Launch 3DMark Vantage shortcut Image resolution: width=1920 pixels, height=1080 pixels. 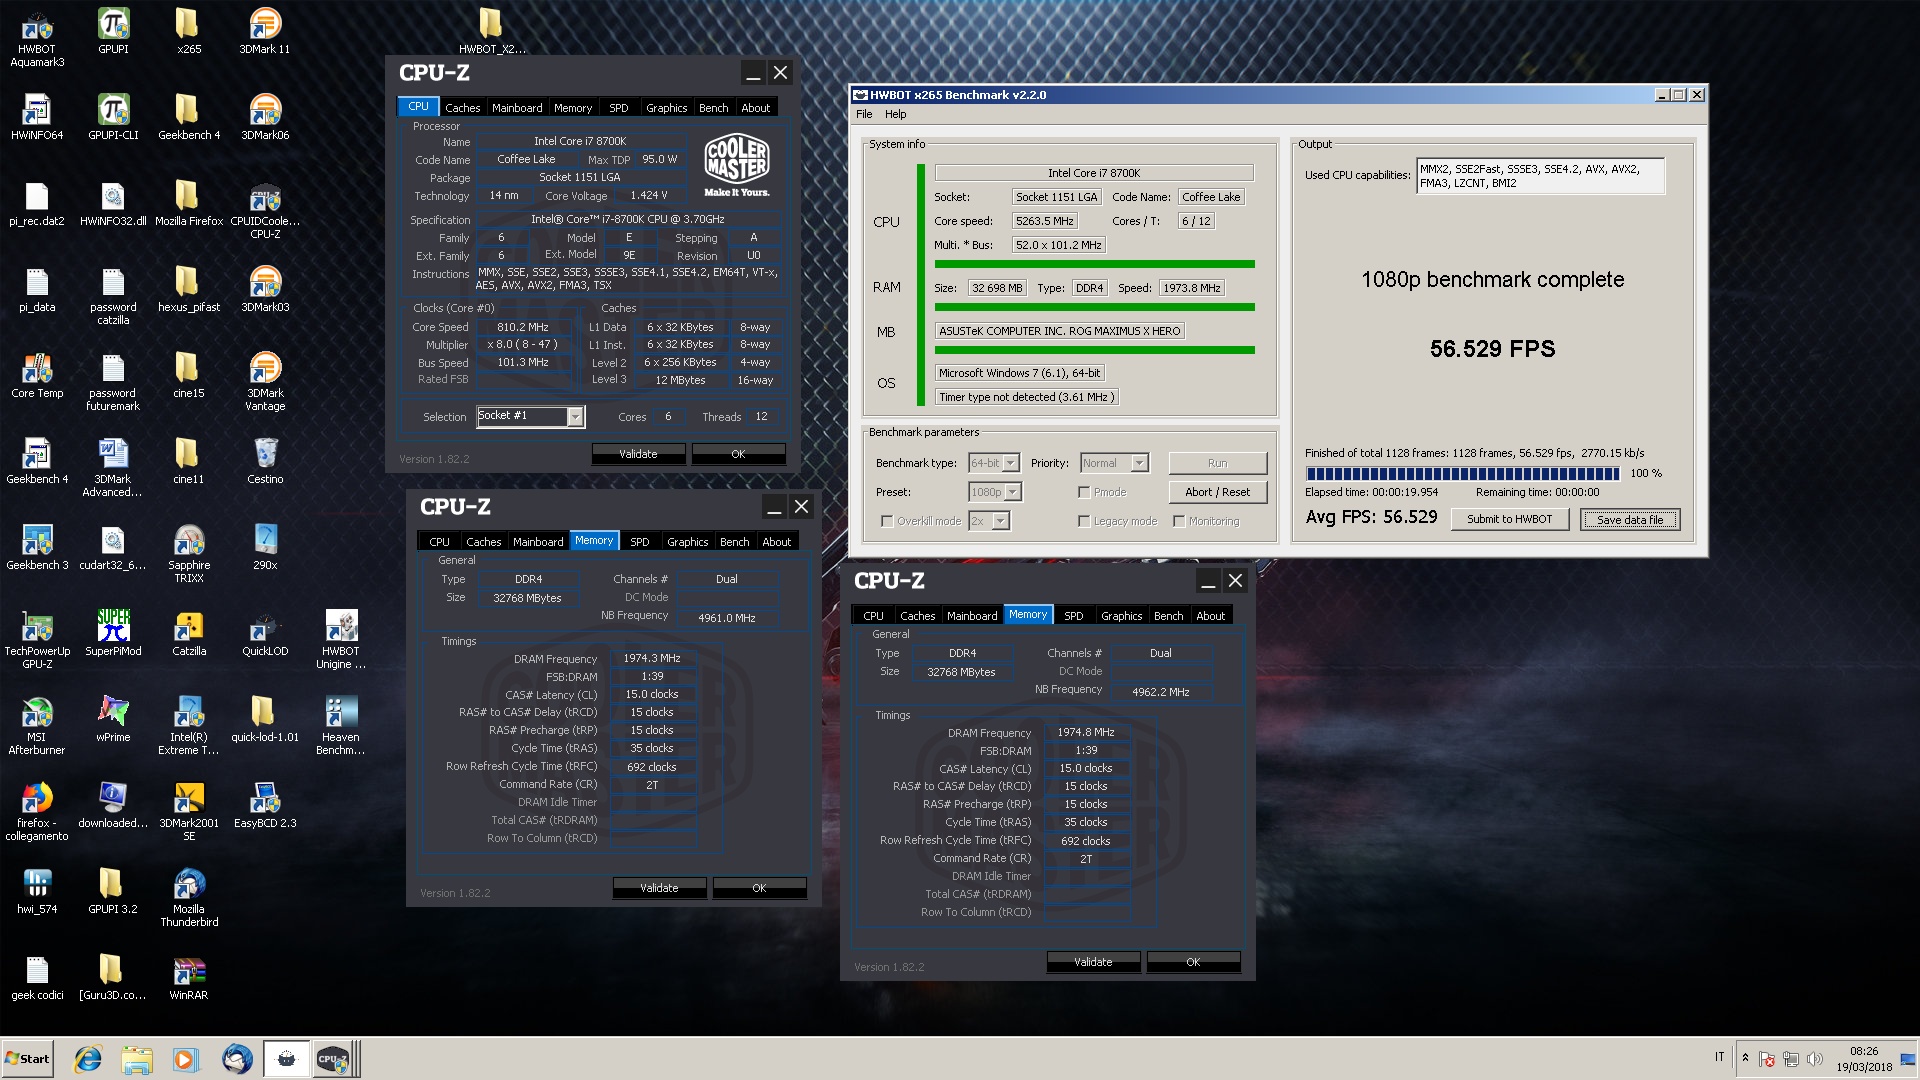265,382
